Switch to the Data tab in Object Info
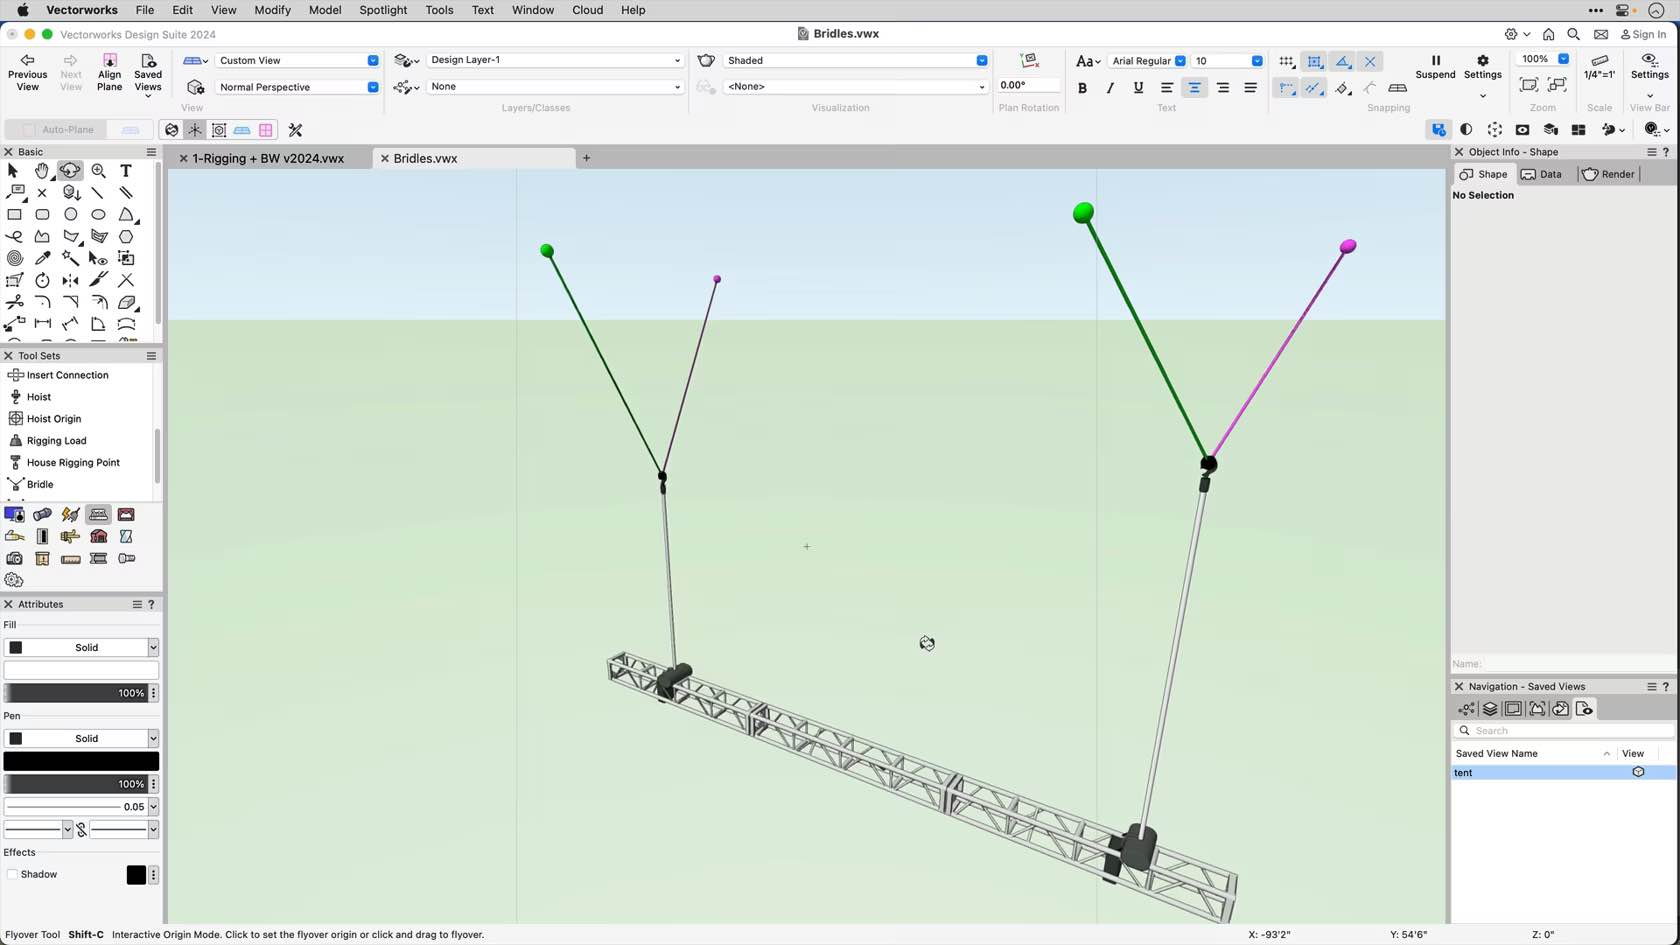1680x945 pixels. pos(1550,174)
